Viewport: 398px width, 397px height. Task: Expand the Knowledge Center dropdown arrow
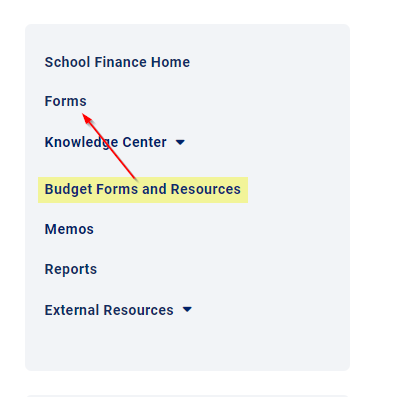tap(180, 142)
